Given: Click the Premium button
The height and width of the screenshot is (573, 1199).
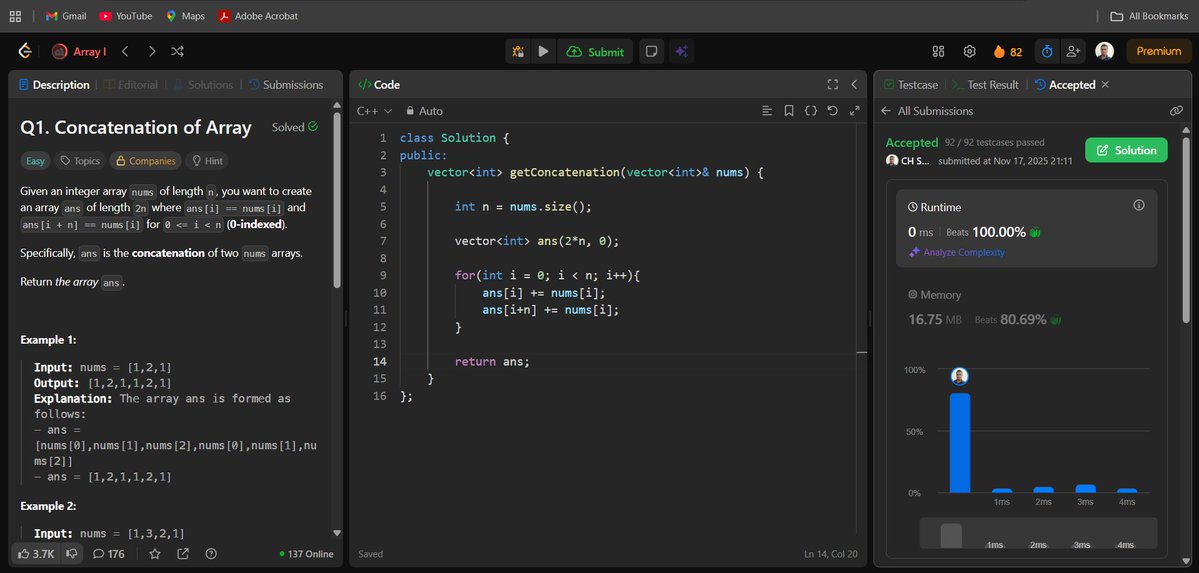Looking at the screenshot, I should pyautogui.click(x=1158, y=51).
